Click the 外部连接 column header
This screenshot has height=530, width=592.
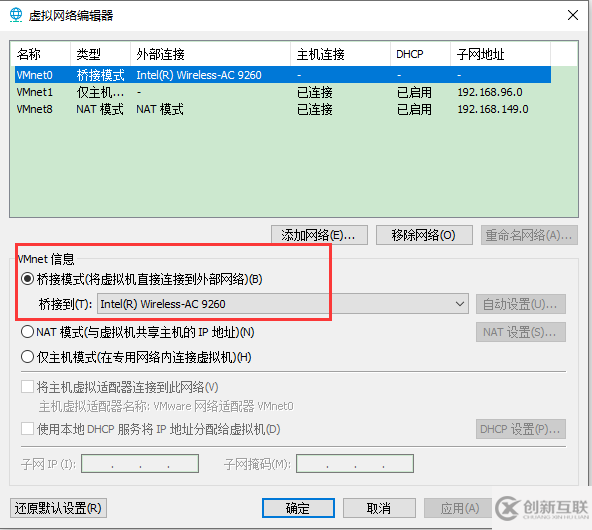[x=210, y=54]
